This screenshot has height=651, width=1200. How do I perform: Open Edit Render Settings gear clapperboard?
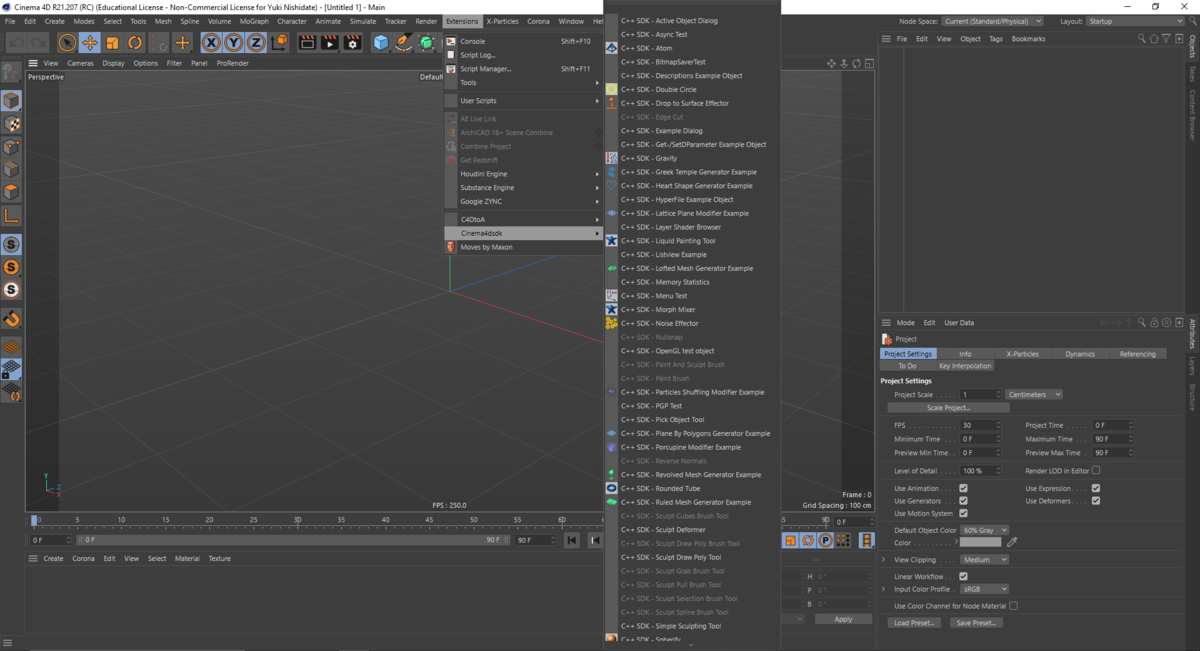tap(352, 42)
